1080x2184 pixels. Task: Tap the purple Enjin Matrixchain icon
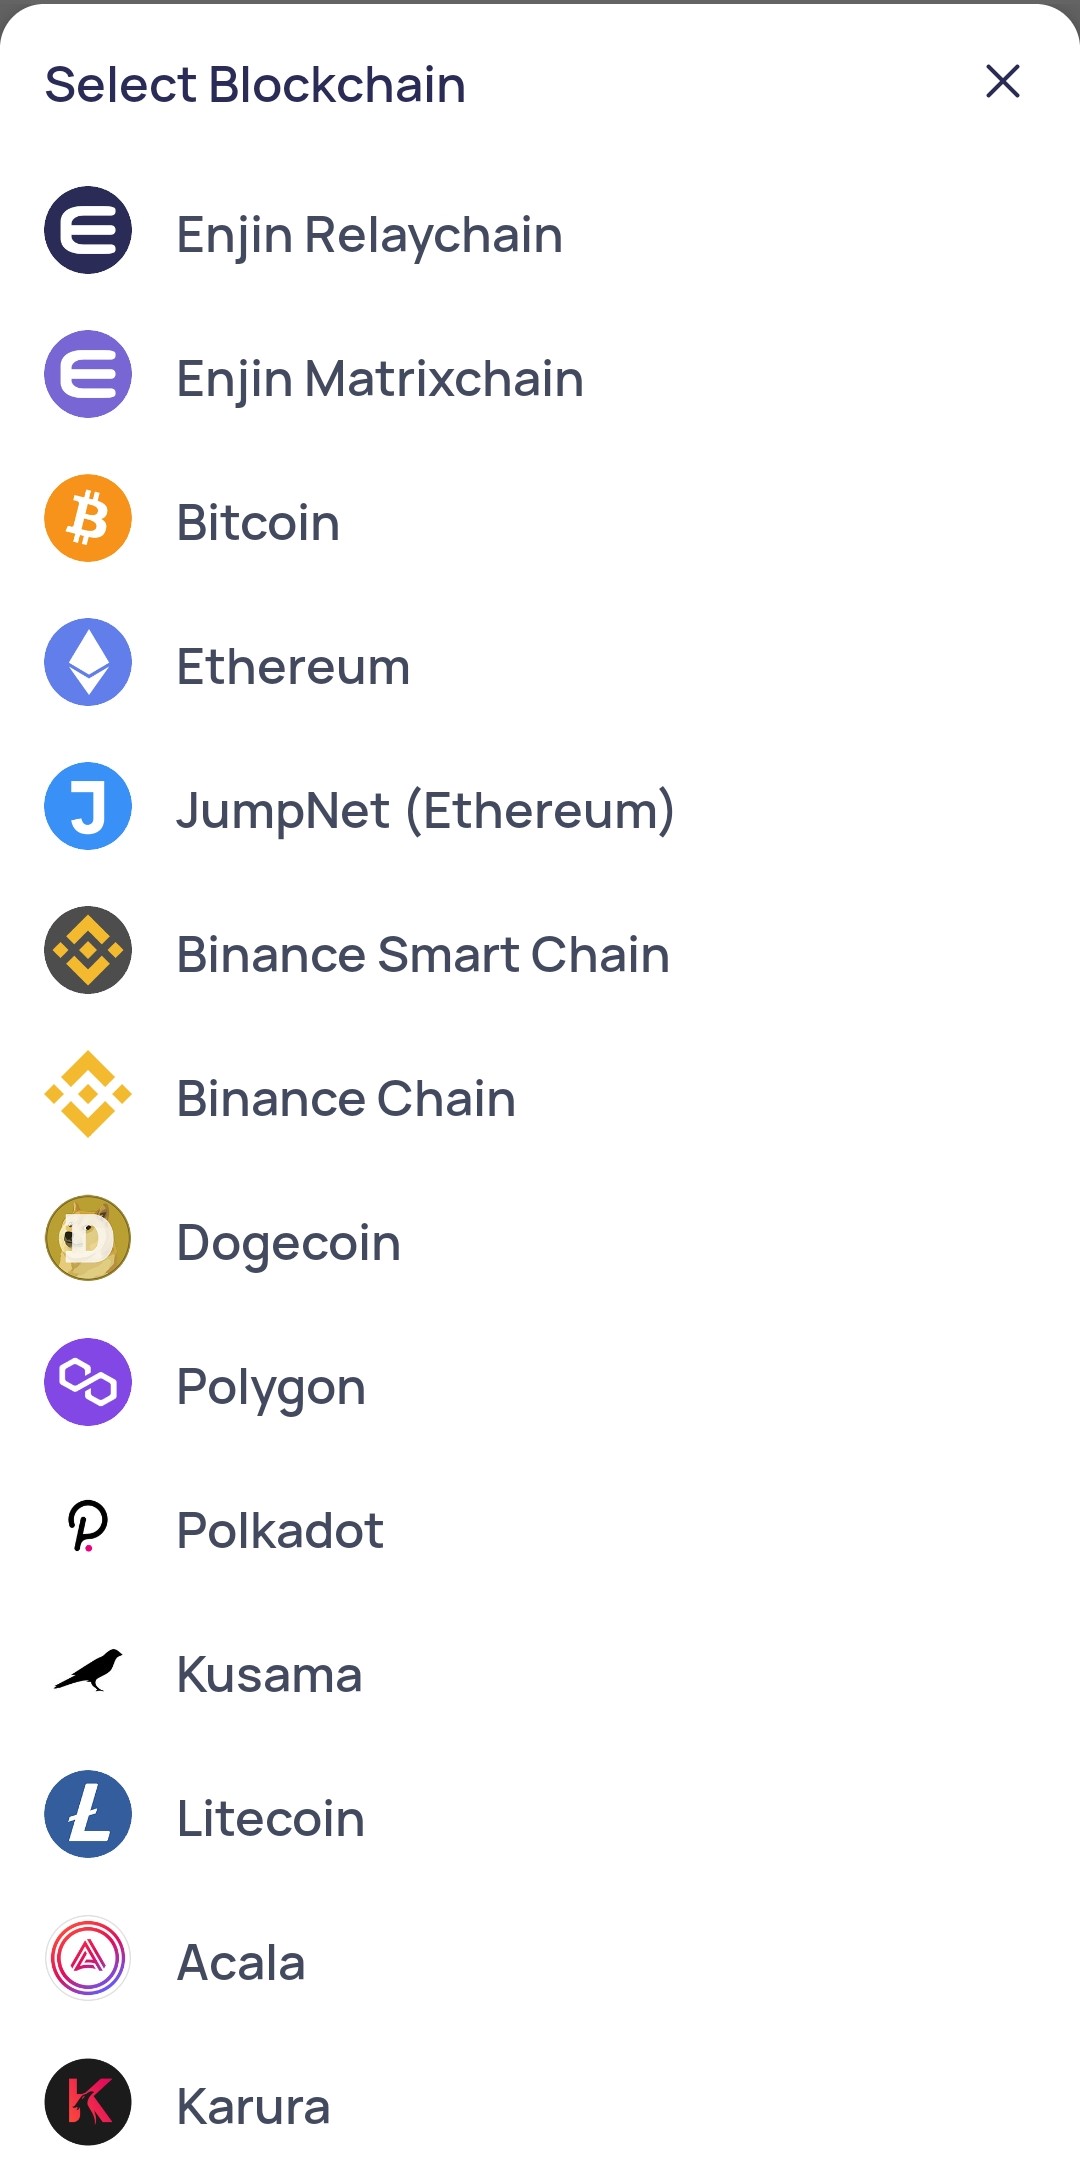coord(88,374)
